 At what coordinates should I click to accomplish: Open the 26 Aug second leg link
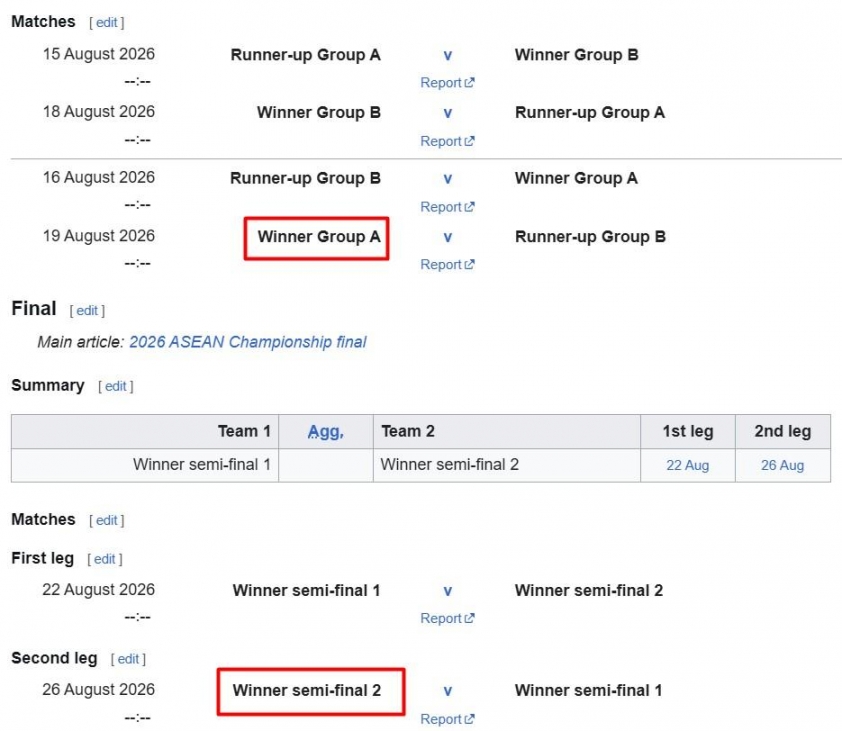click(782, 465)
